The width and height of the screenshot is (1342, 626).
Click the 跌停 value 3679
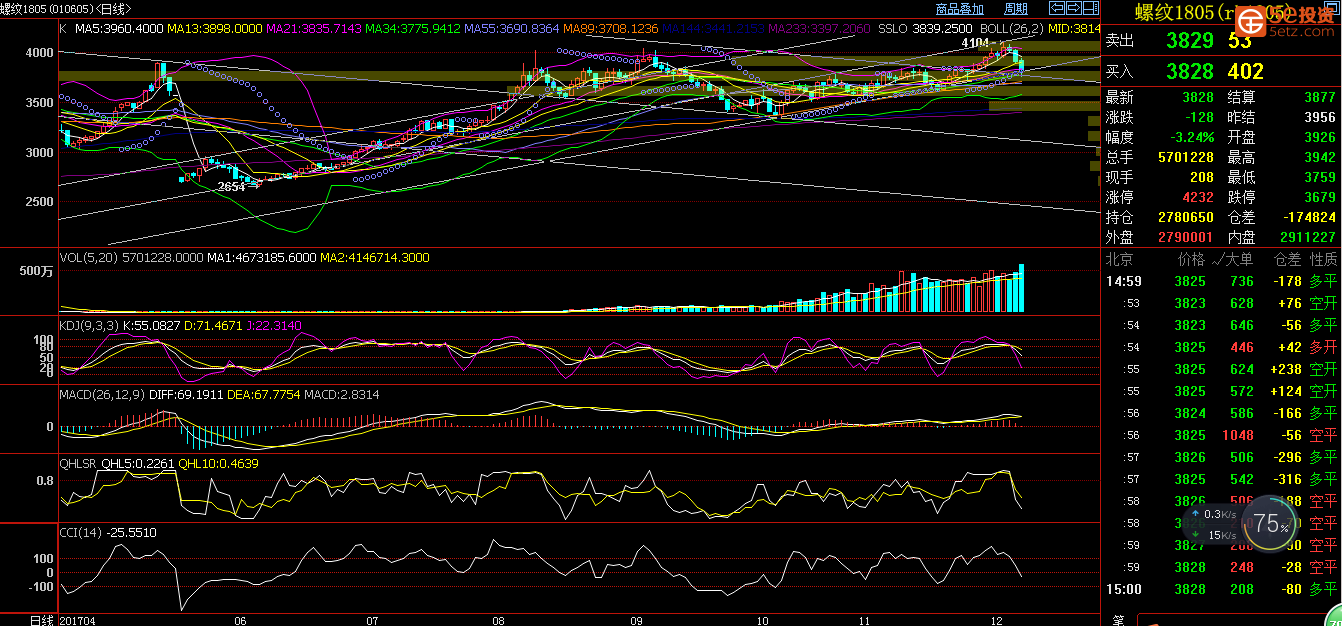coord(1320,197)
